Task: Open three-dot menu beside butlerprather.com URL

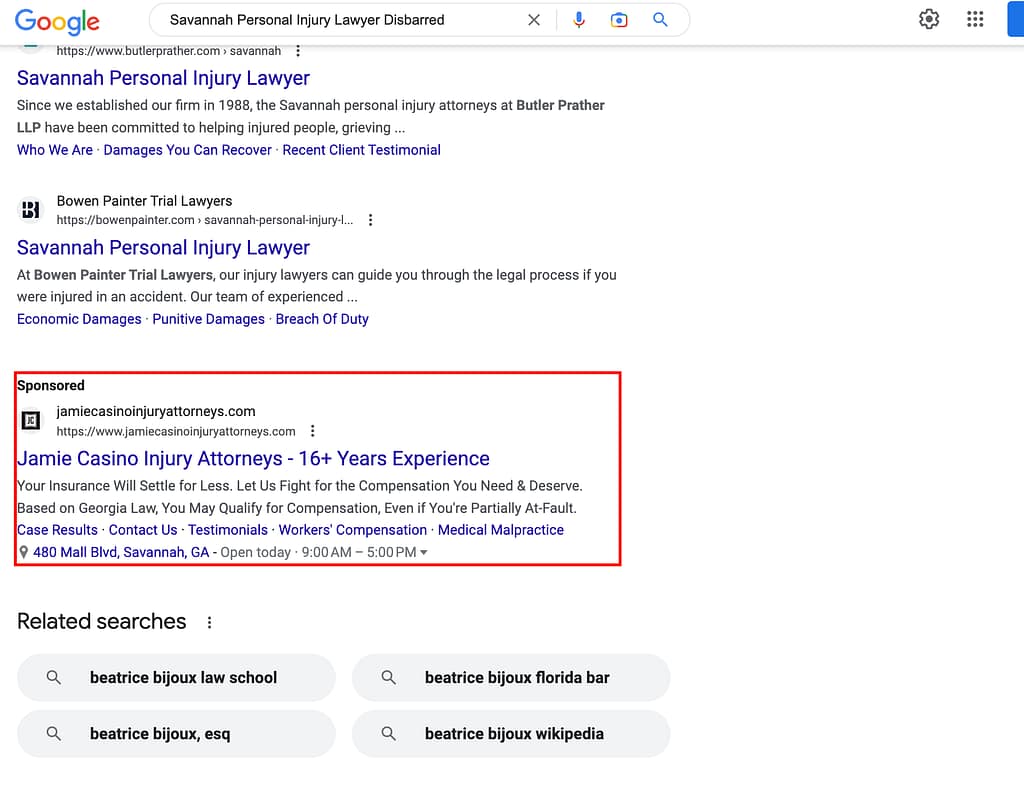Action: [298, 51]
